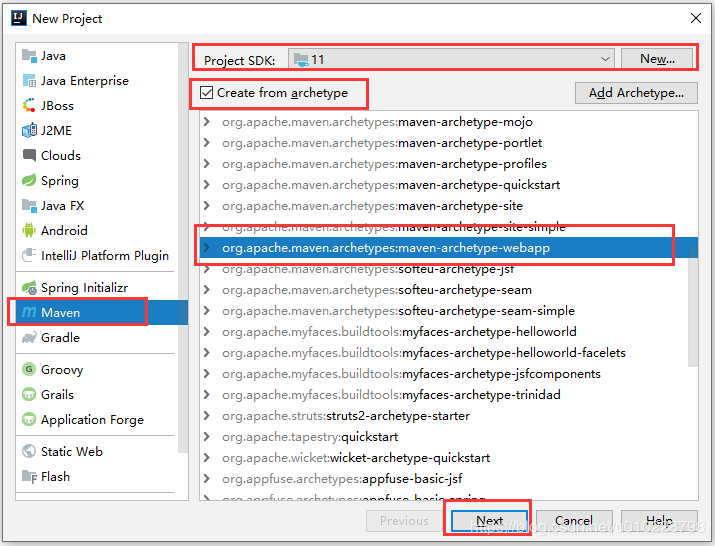Click the Cancel button
The image size is (715, 546).
[x=574, y=520]
